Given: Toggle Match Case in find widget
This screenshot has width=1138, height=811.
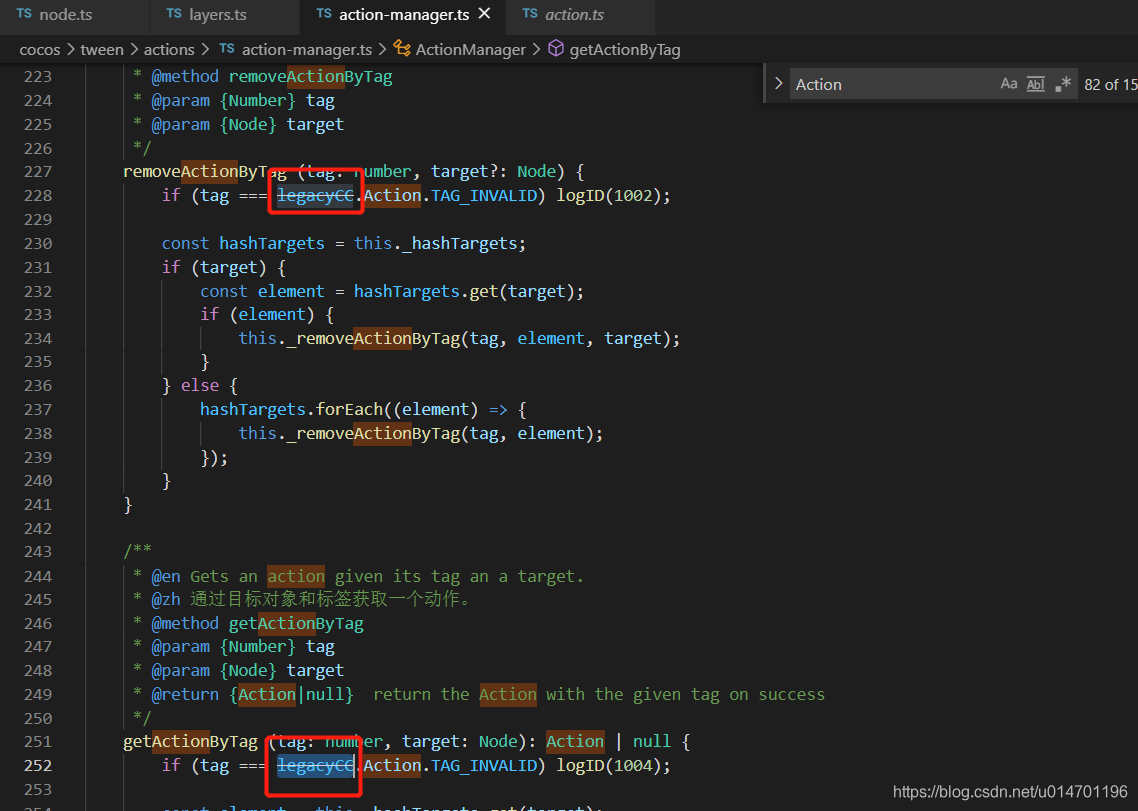Looking at the screenshot, I should click(x=1009, y=83).
